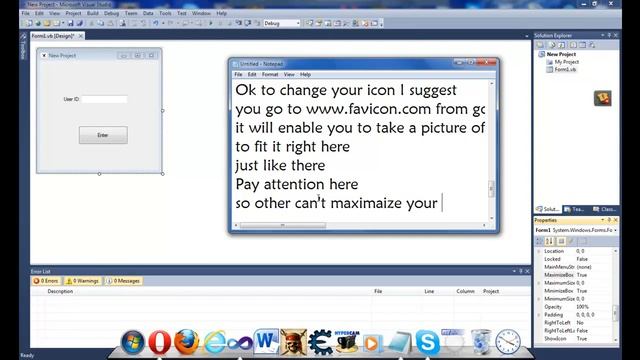Sort Error List by Description column

(x=60, y=291)
